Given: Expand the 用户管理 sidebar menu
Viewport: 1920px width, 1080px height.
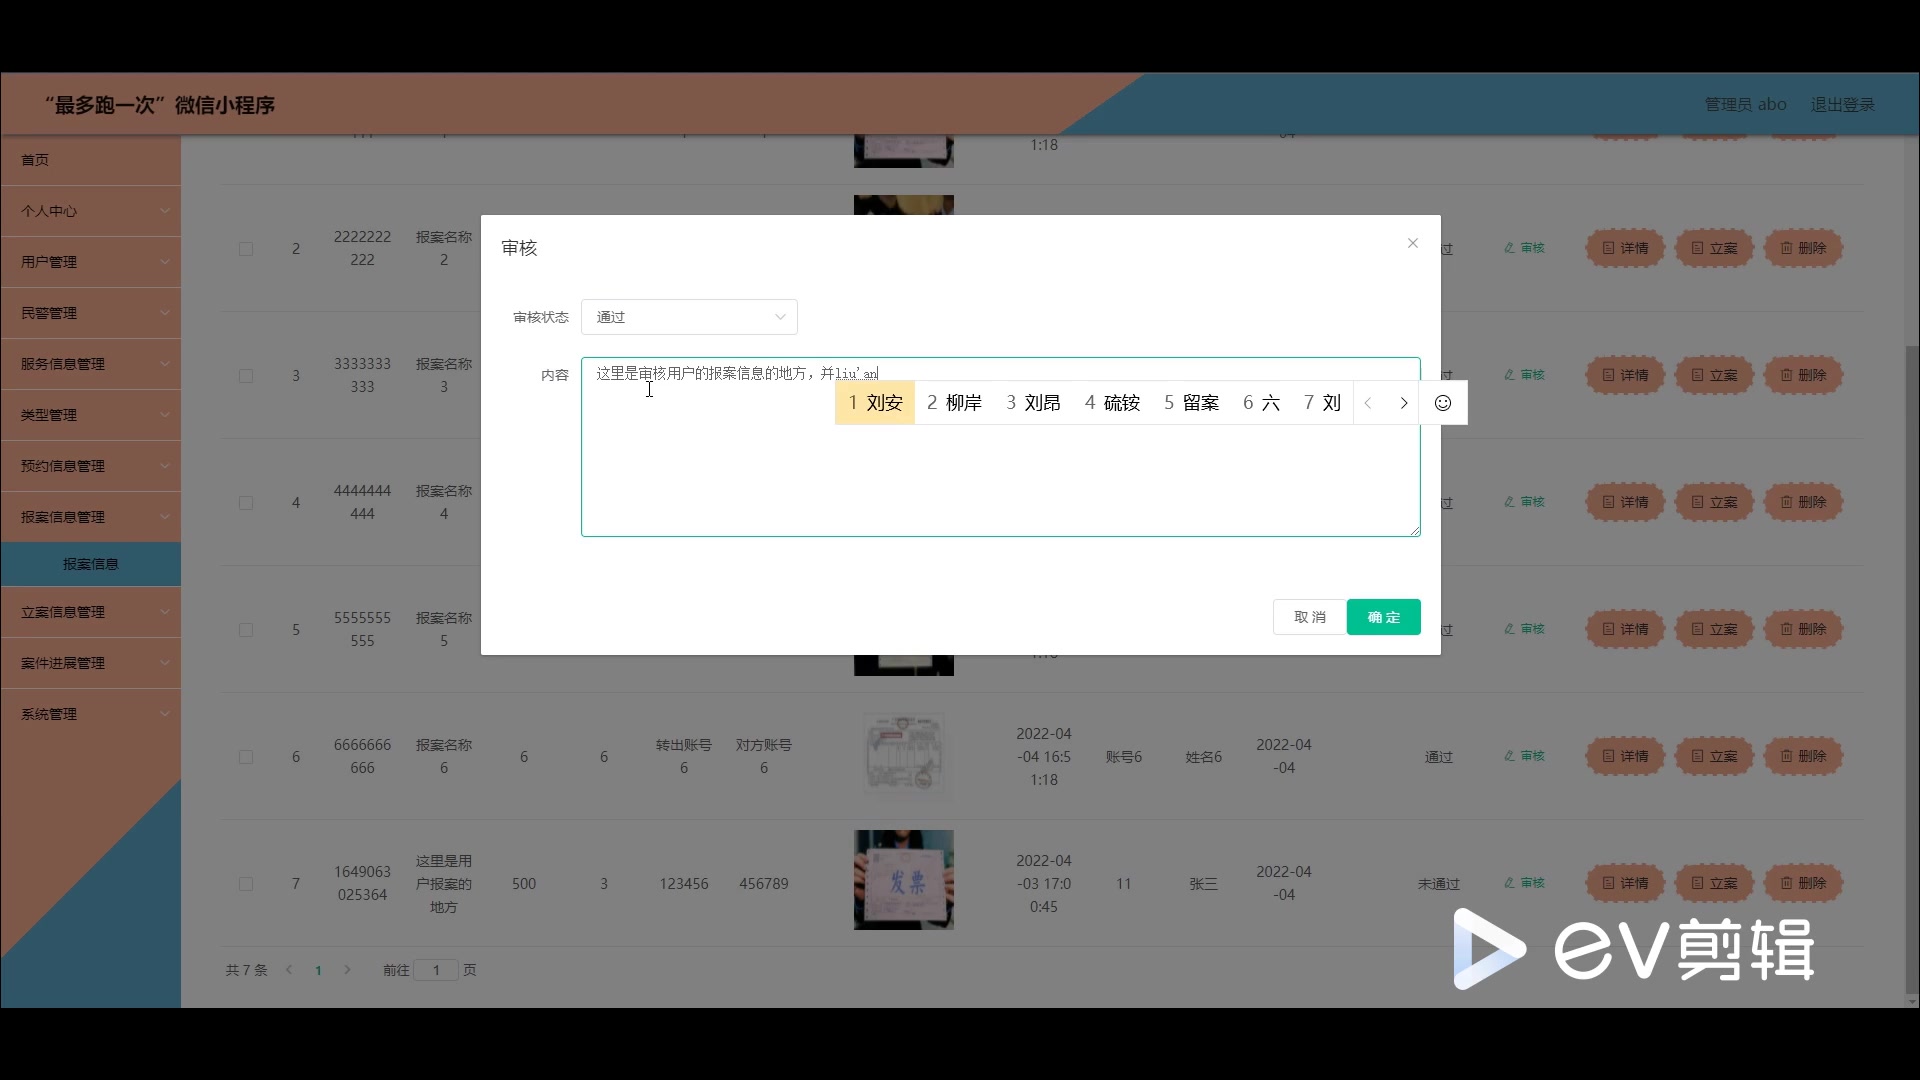Looking at the screenshot, I should tap(90, 262).
